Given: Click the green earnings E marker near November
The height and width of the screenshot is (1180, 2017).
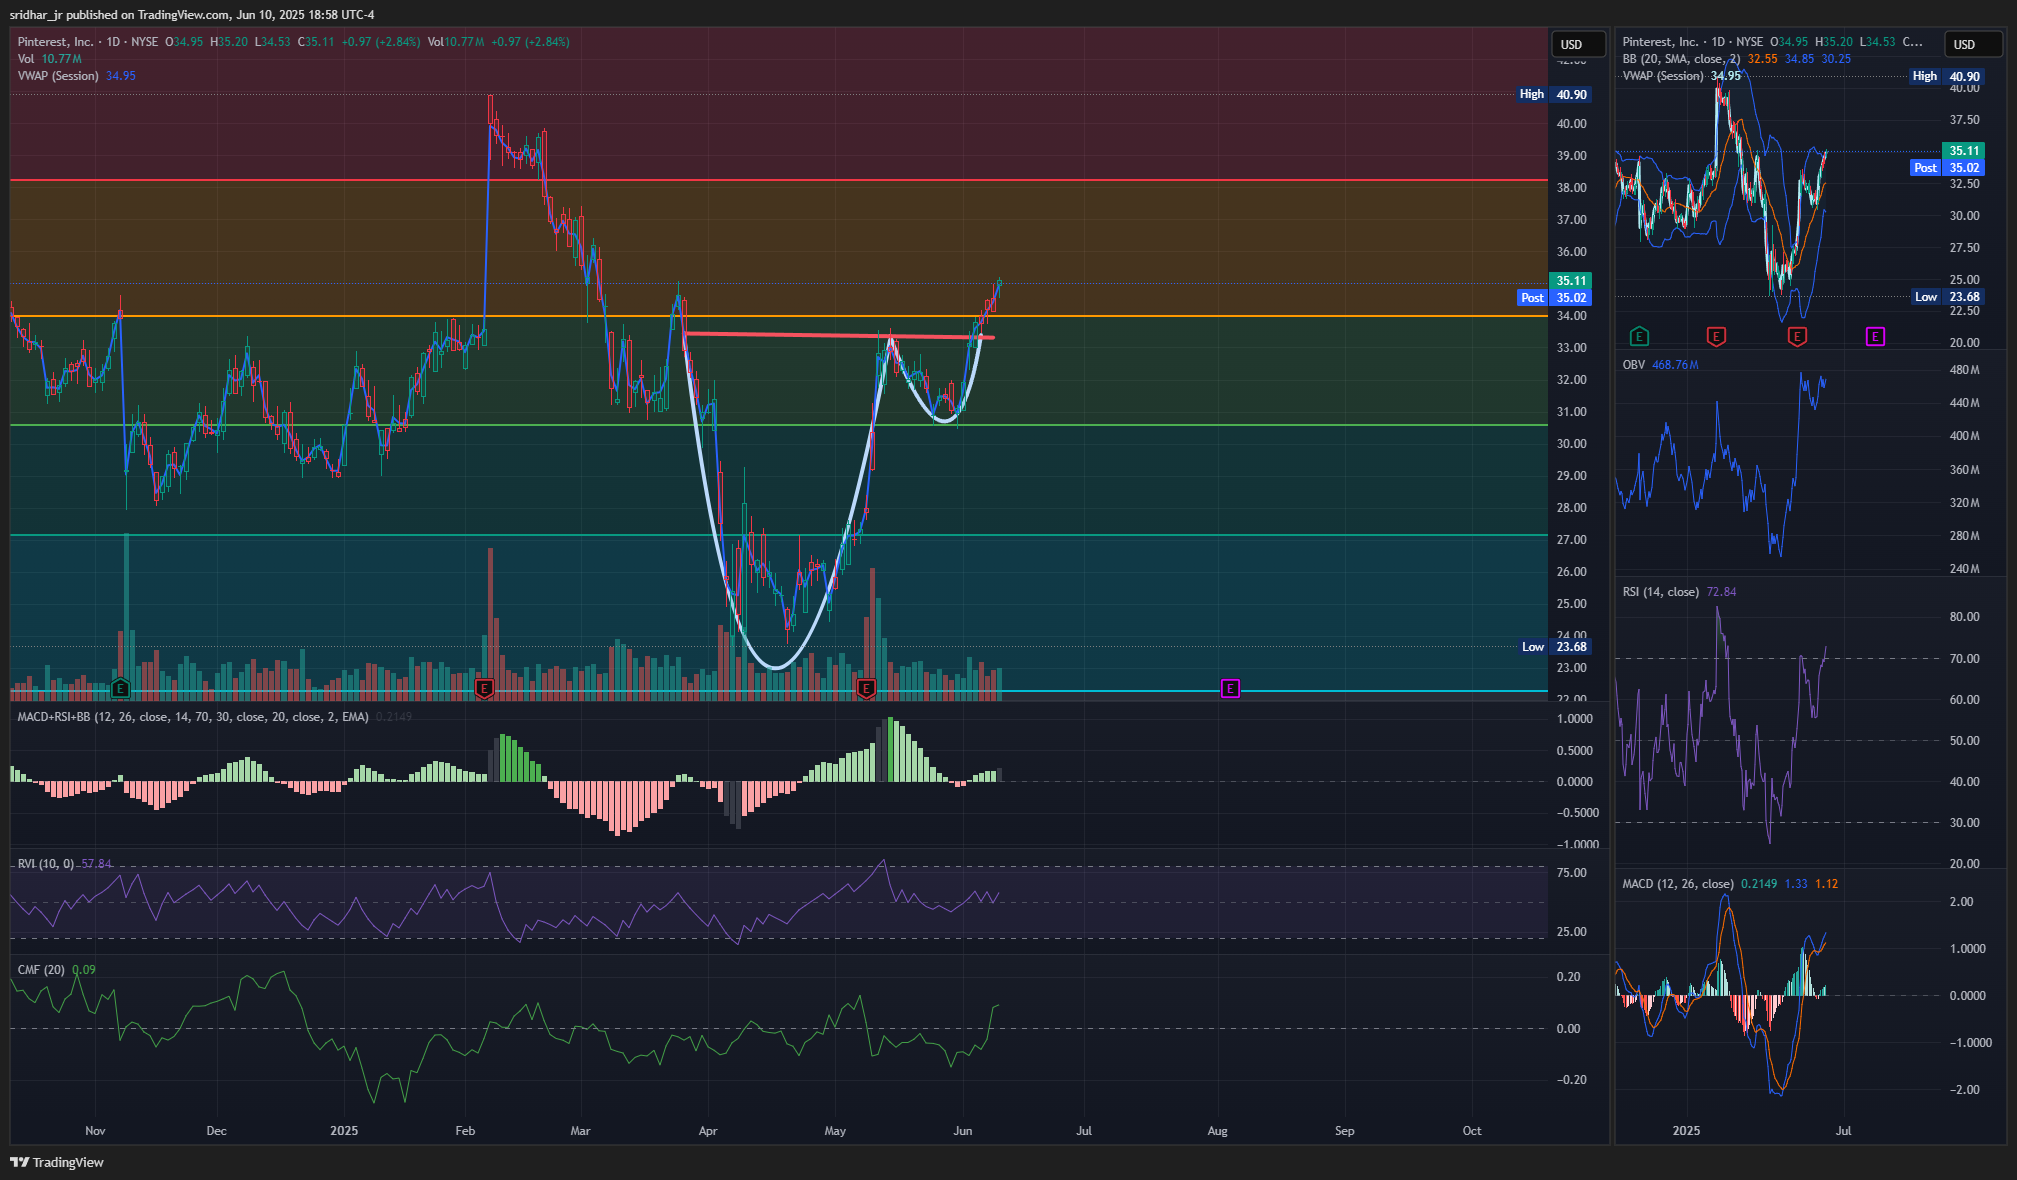Looking at the screenshot, I should click(x=121, y=688).
